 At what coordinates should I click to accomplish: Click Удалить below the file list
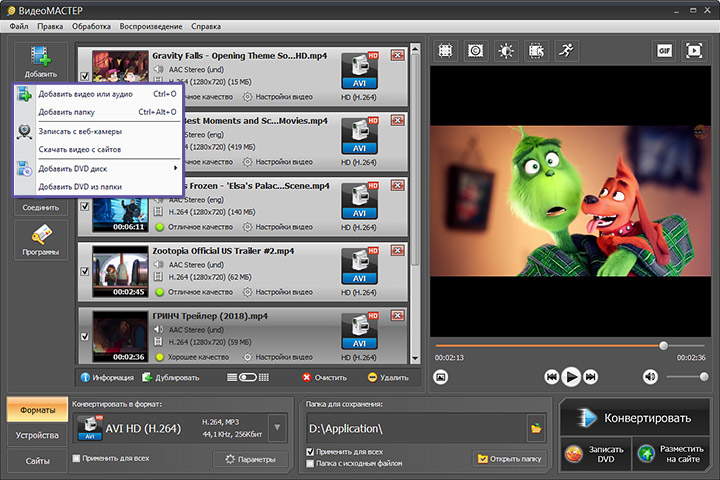pos(388,378)
